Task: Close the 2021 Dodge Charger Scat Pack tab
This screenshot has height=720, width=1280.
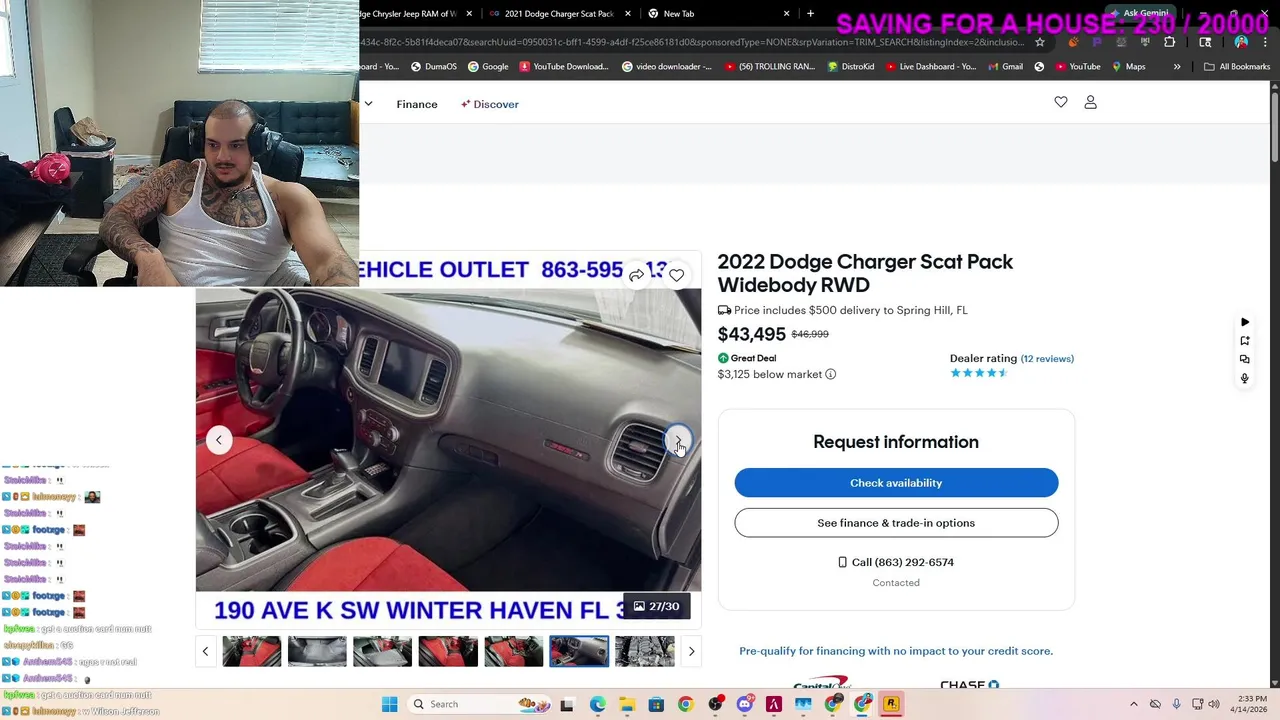Action: click(x=628, y=13)
